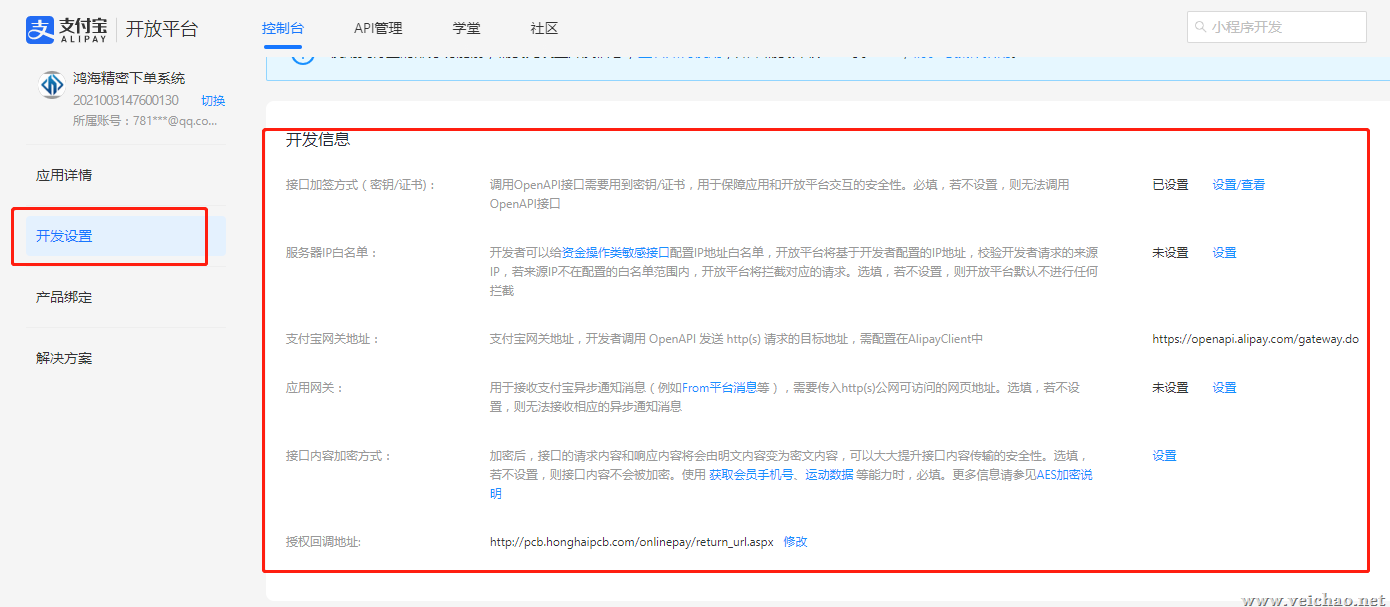Click the 所属账号 781***@qq.co... text
Image resolution: width=1390 pixels, height=607 pixels.
click(x=145, y=120)
